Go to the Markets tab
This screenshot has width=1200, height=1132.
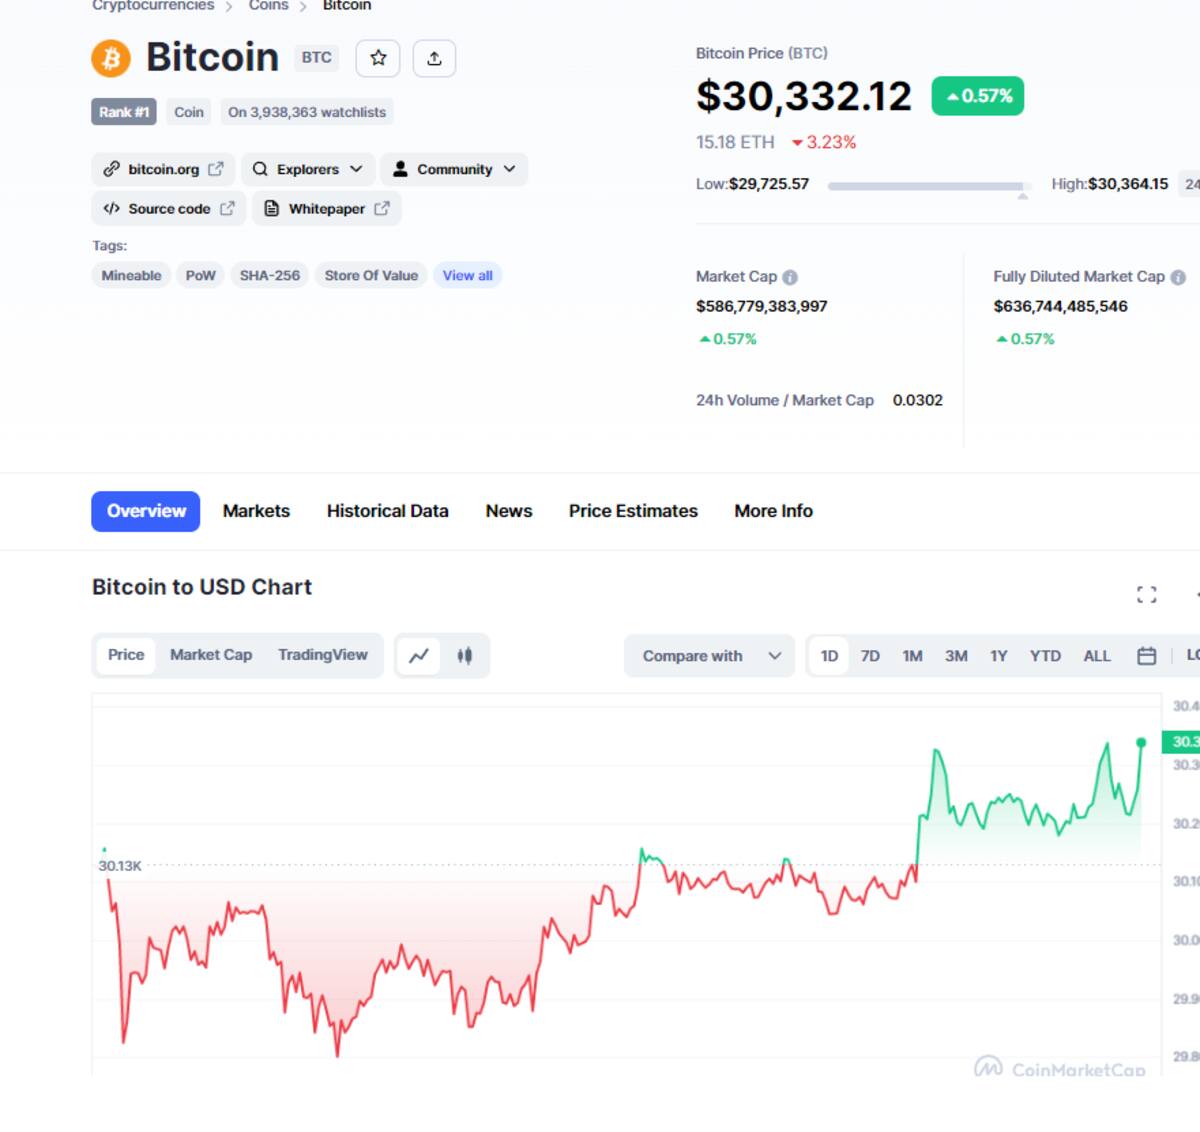tap(256, 511)
